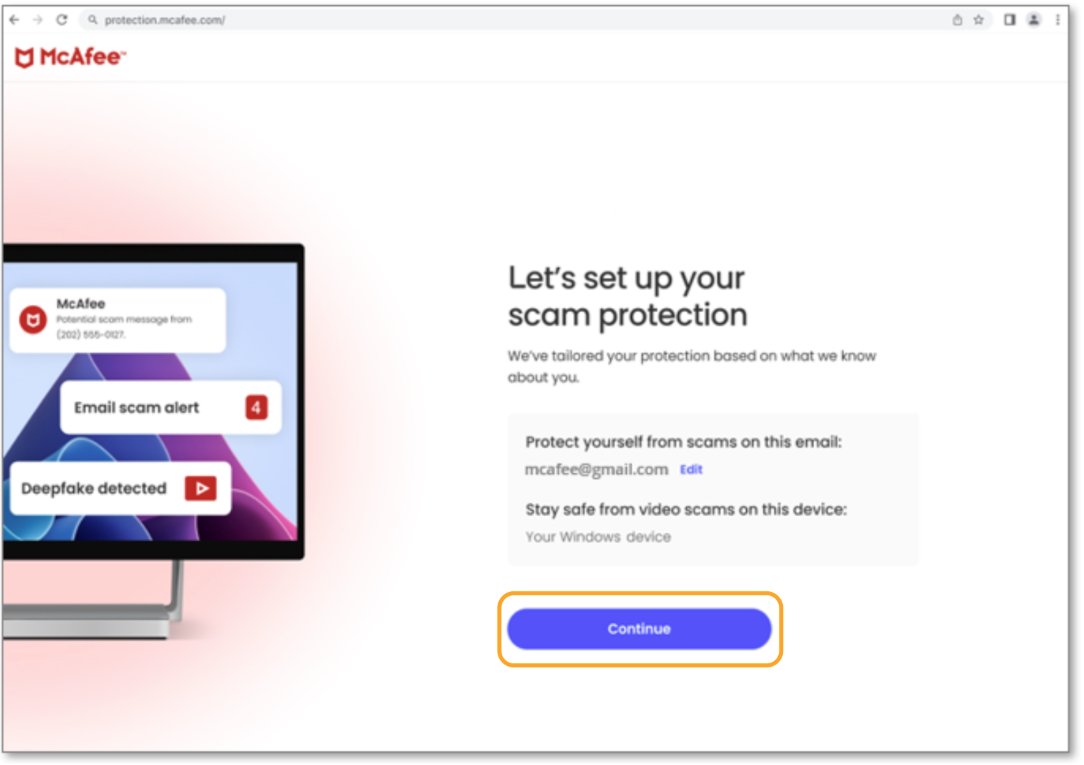This screenshot has height=765, width=1084.
Task: Open the Chrome profile avatar
Action: click(1034, 20)
